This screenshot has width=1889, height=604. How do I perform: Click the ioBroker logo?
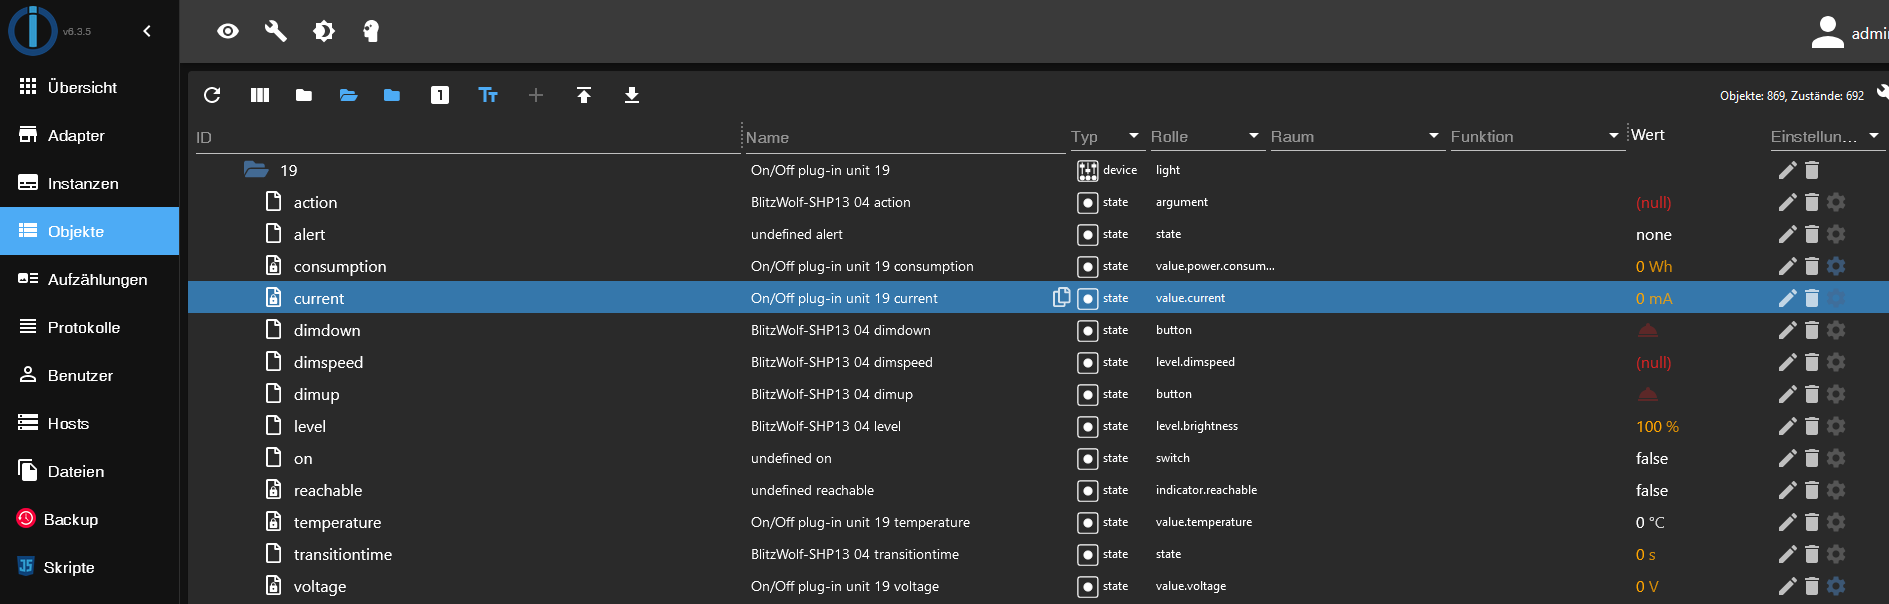pyautogui.click(x=33, y=30)
